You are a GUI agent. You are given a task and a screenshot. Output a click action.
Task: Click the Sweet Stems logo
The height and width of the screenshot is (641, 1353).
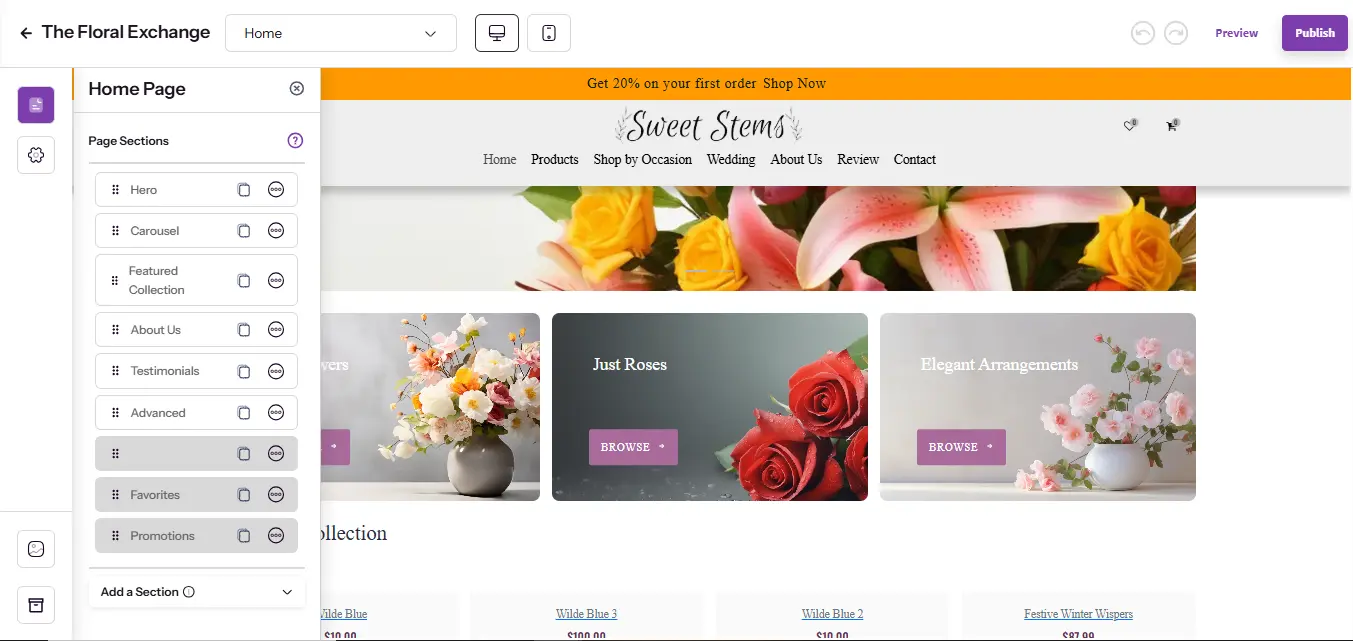pyautogui.click(x=708, y=126)
